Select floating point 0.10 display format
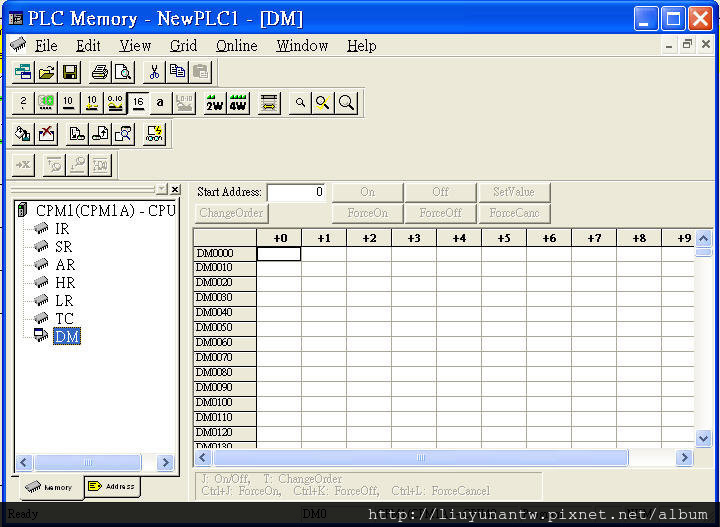720x527 pixels. [x=115, y=103]
